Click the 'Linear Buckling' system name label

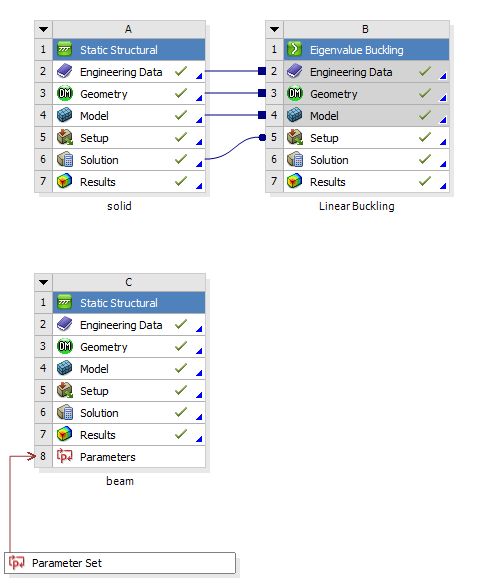pyautogui.click(x=357, y=206)
